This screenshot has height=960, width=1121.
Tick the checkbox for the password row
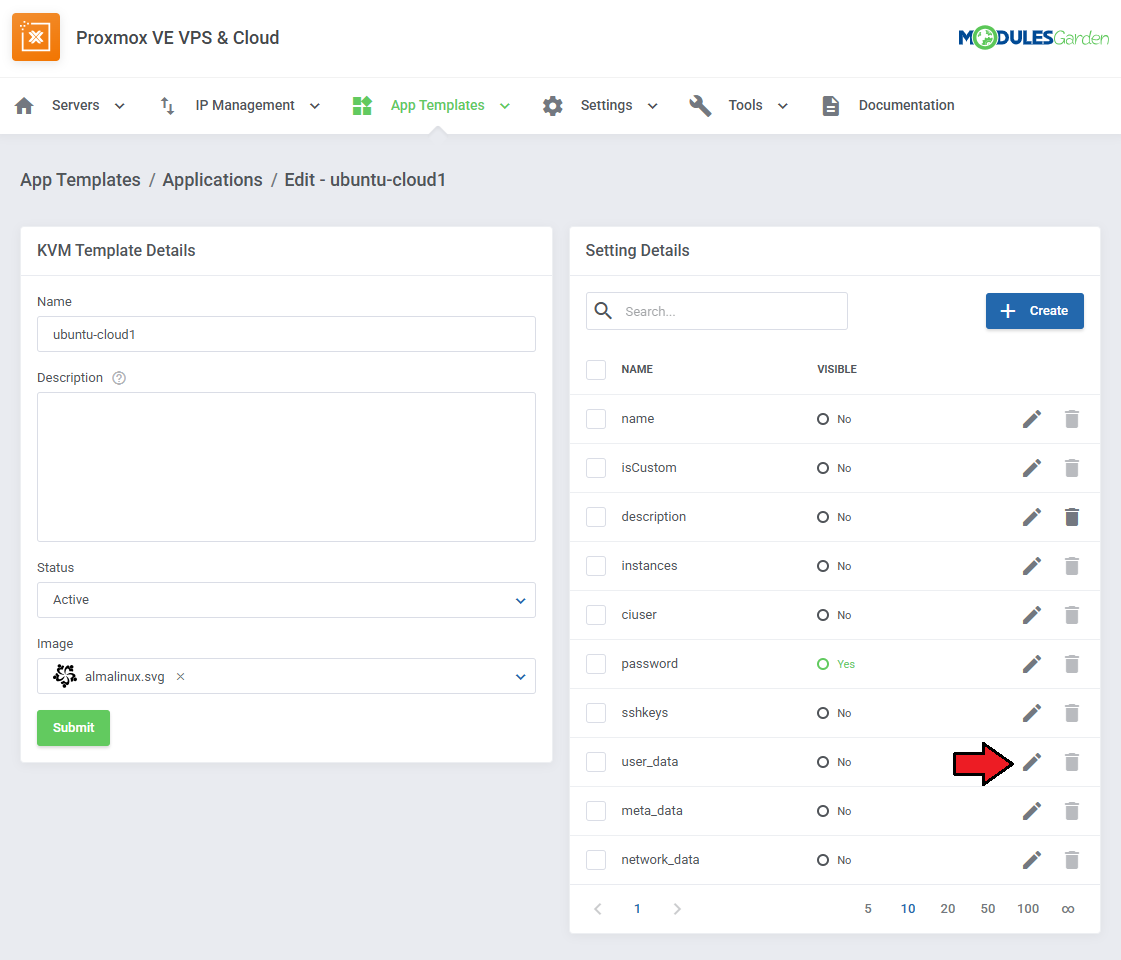tap(596, 664)
